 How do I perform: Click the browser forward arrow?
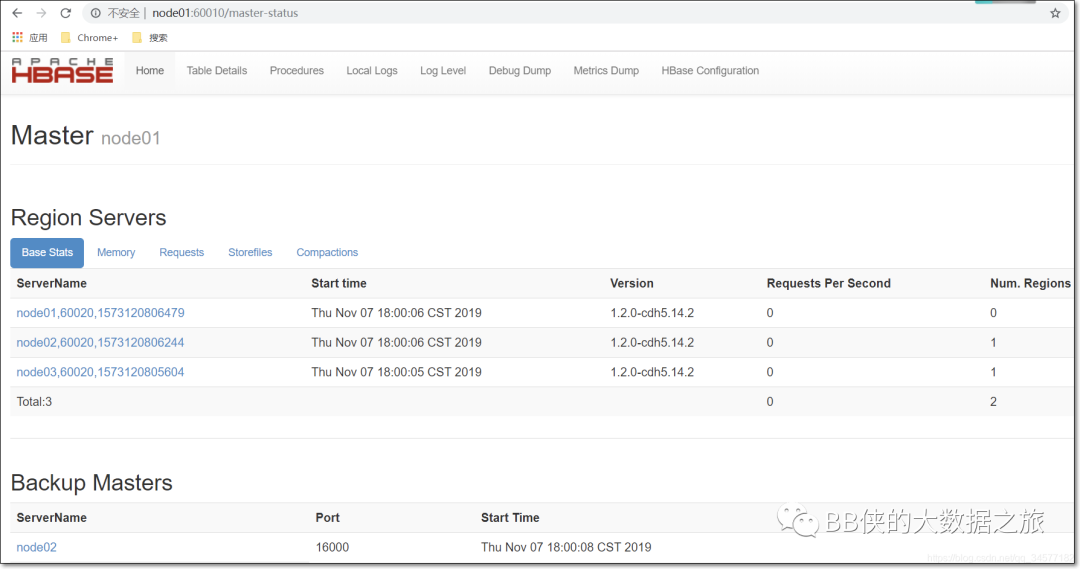[41, 13]
